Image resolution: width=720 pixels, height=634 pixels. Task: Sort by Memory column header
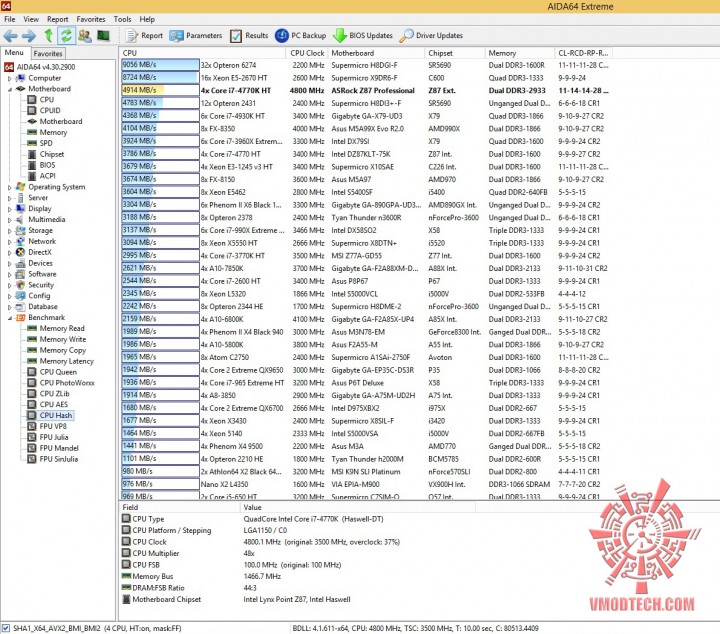click(x=519, y=53)
